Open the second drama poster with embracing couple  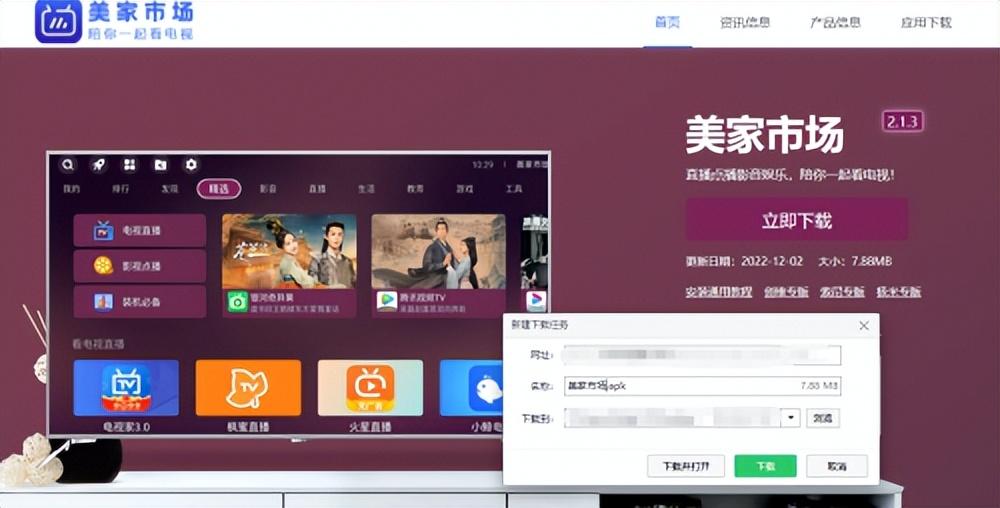(x=439, y=251)
